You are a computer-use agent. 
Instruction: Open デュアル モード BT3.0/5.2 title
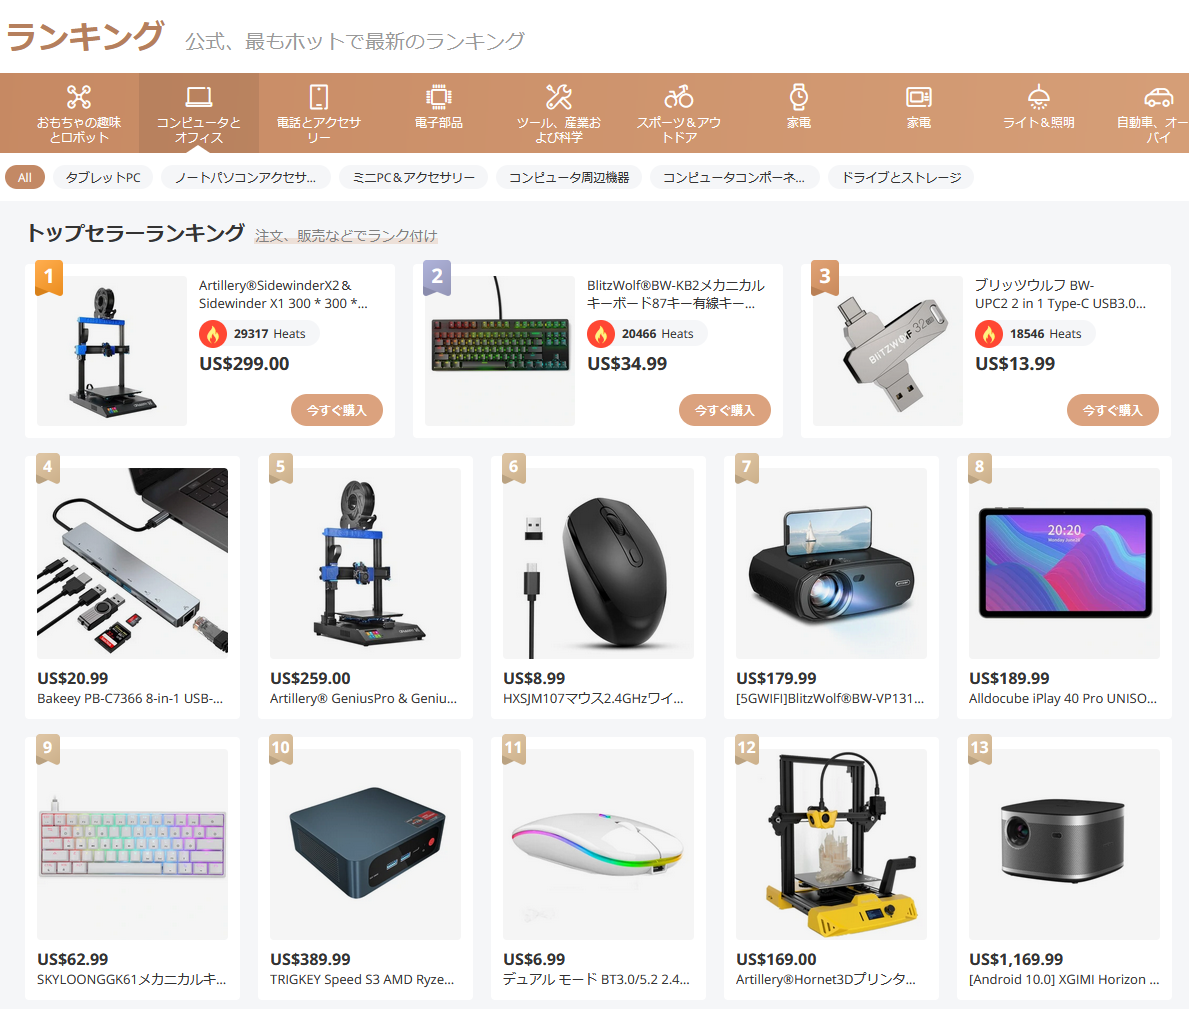[x=597, y=979]
